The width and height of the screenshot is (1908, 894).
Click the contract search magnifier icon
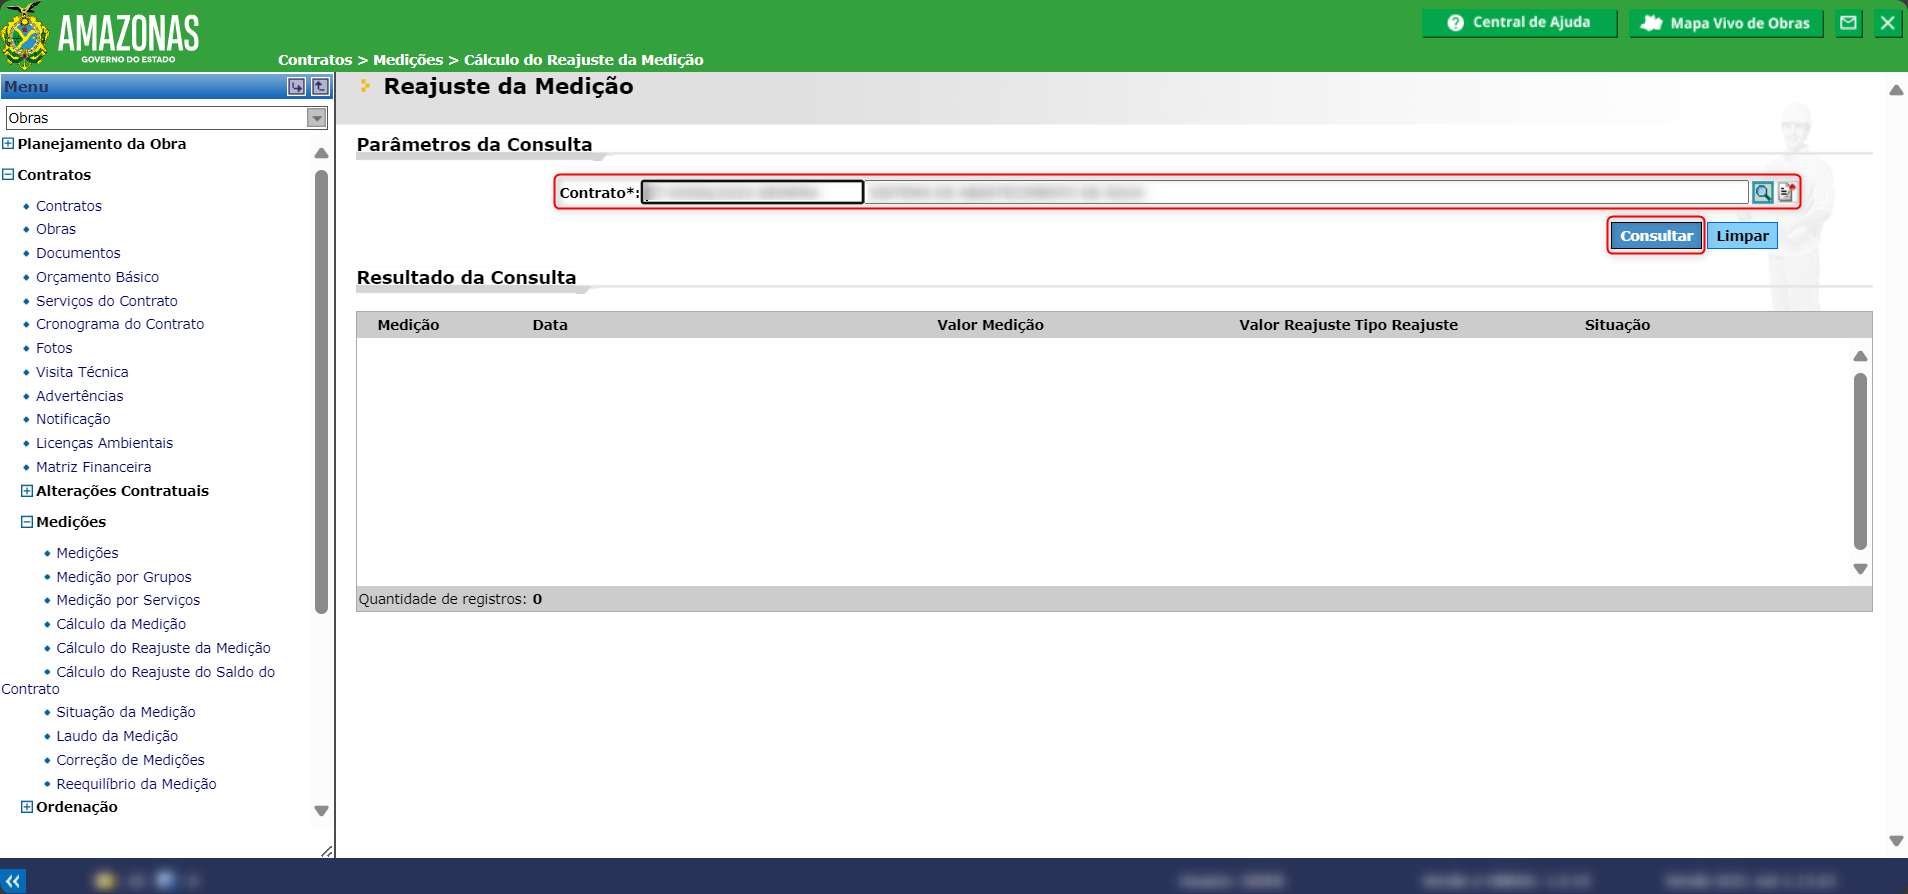pyautogui.click(x=1762, y=192)
